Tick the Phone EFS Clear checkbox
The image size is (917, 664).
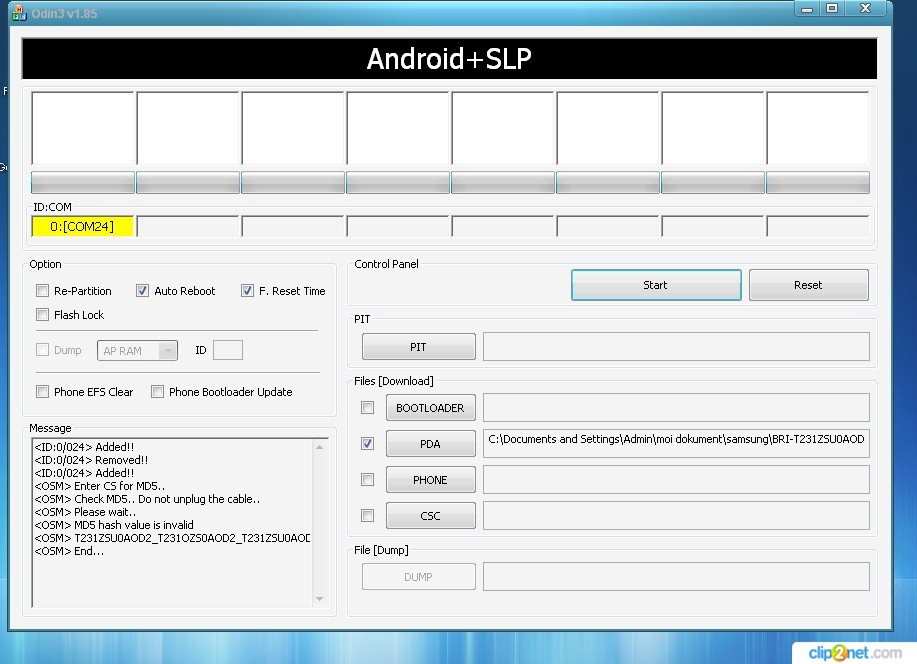(42, 392)
